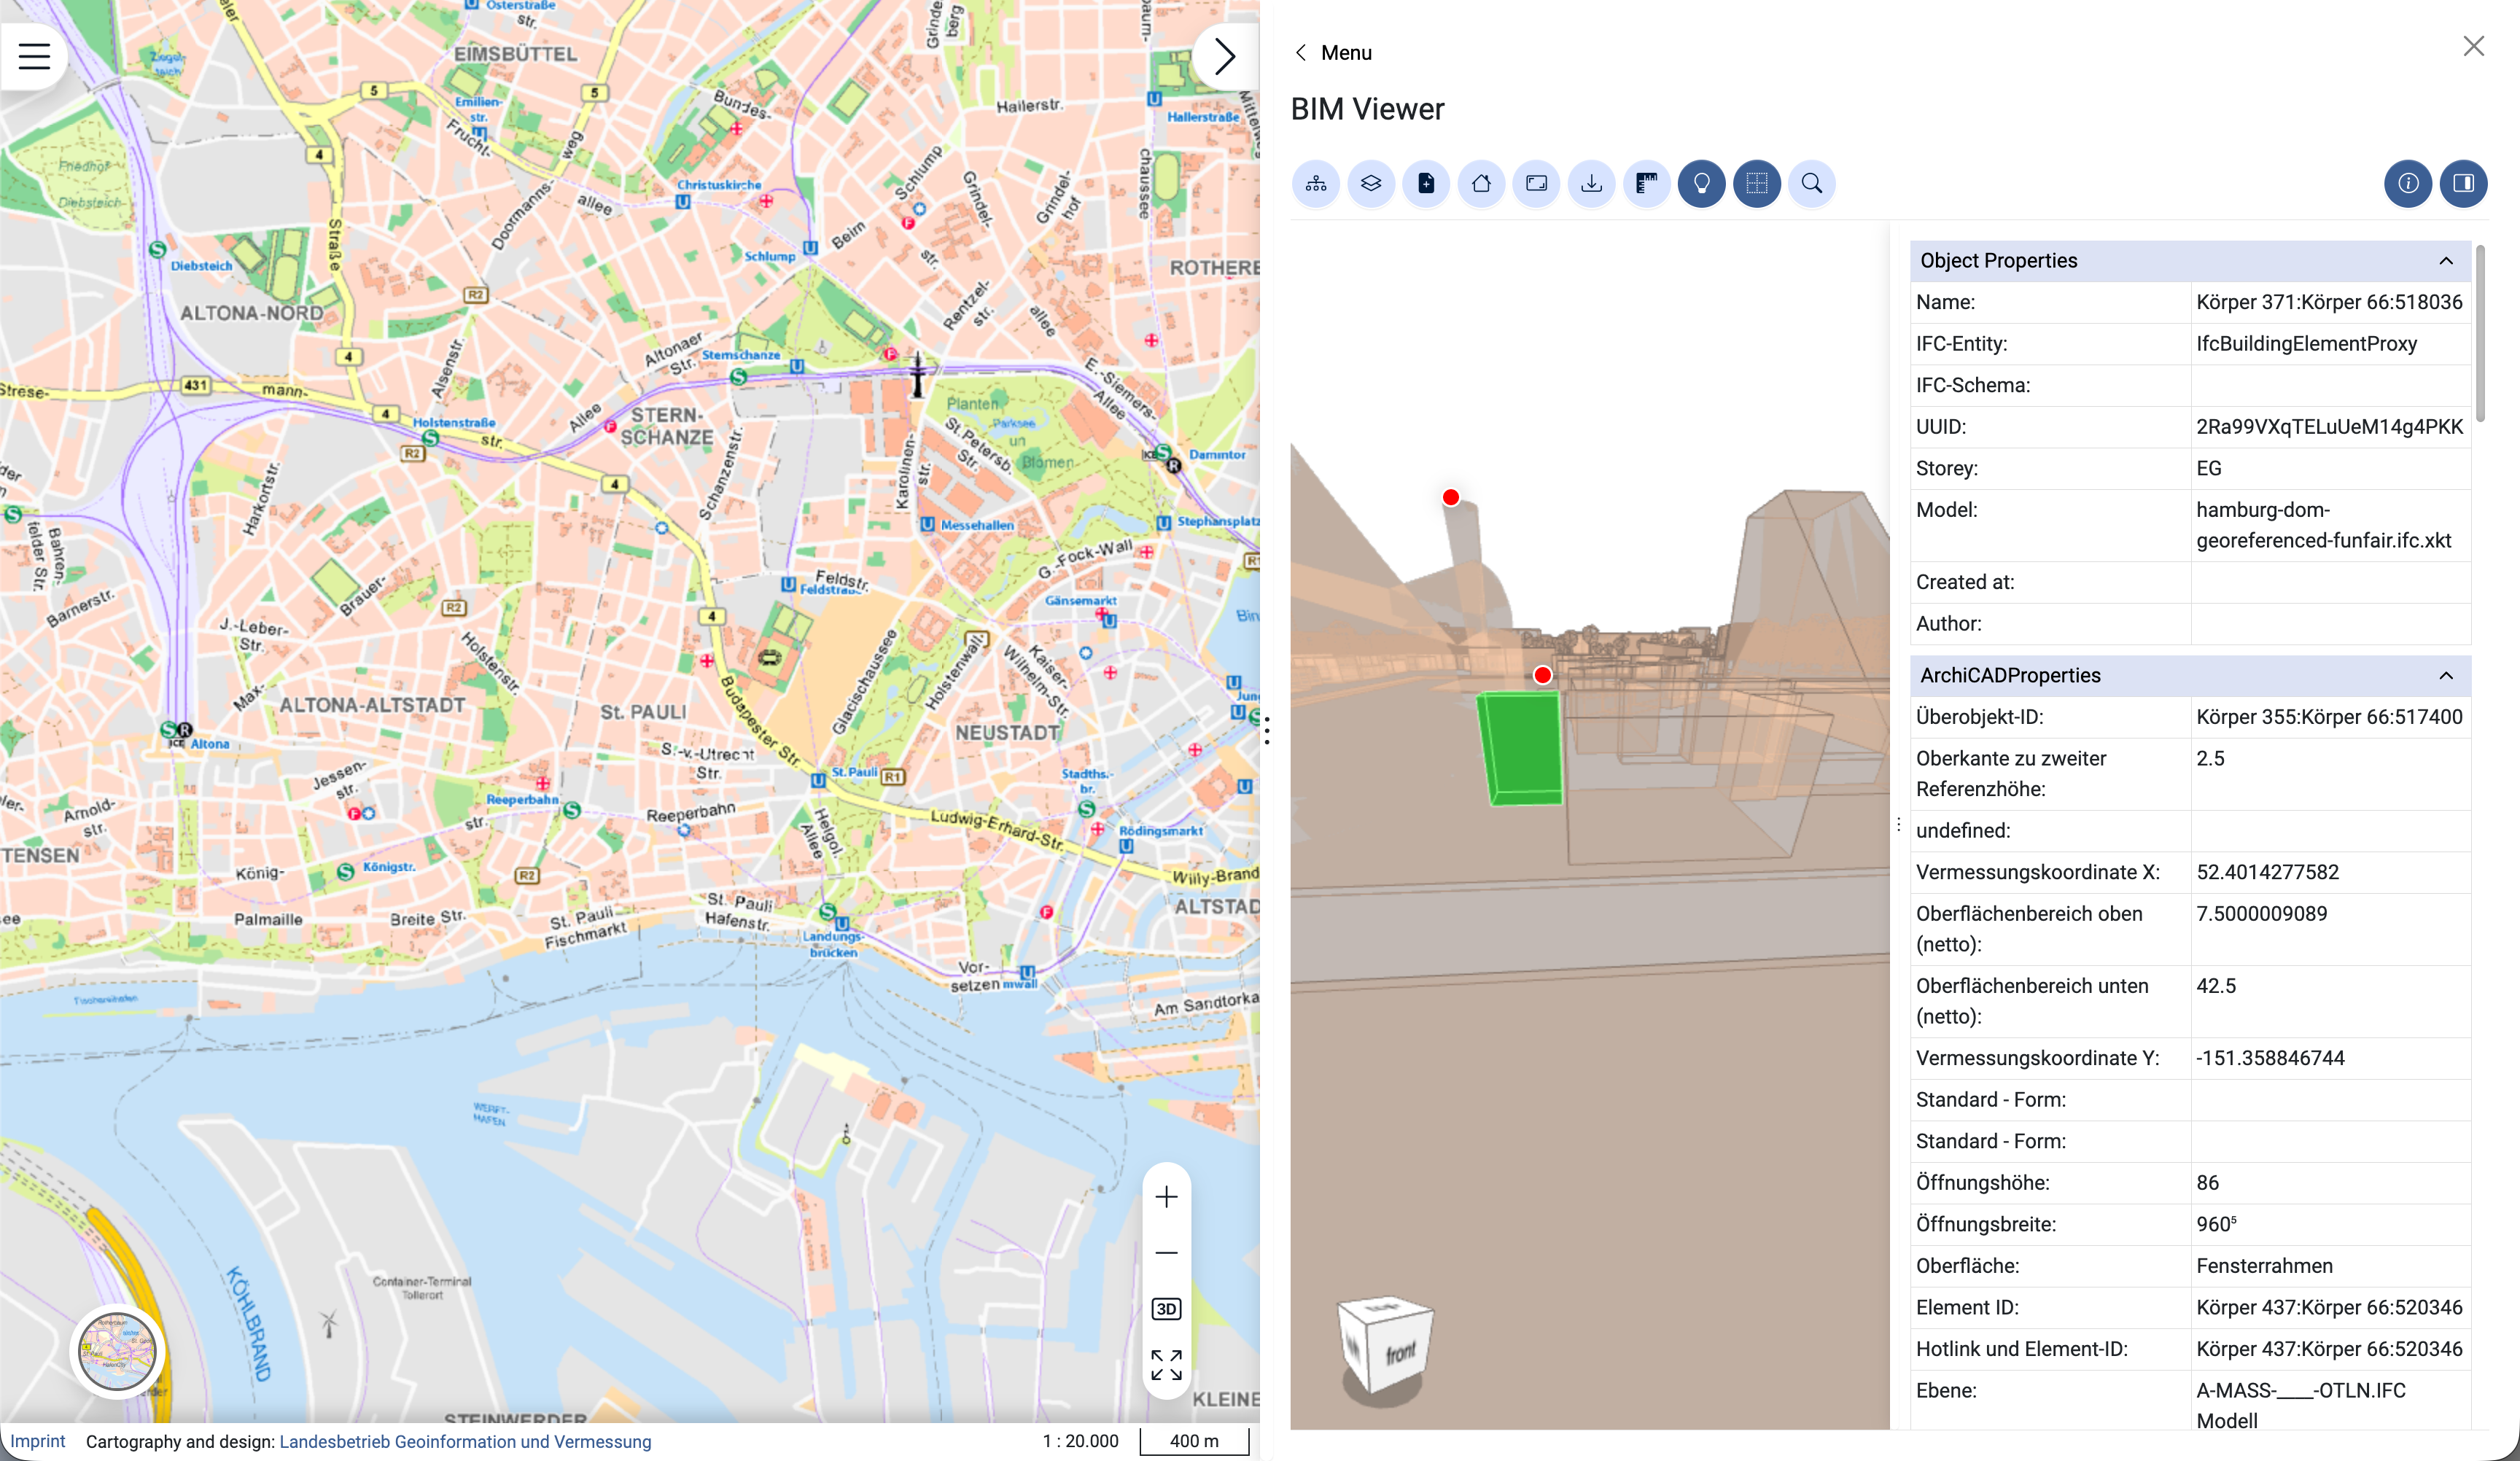Screen dimensions: 2520x1461
Task: Zoom out the map with minus
Action: point(1166,1253)
